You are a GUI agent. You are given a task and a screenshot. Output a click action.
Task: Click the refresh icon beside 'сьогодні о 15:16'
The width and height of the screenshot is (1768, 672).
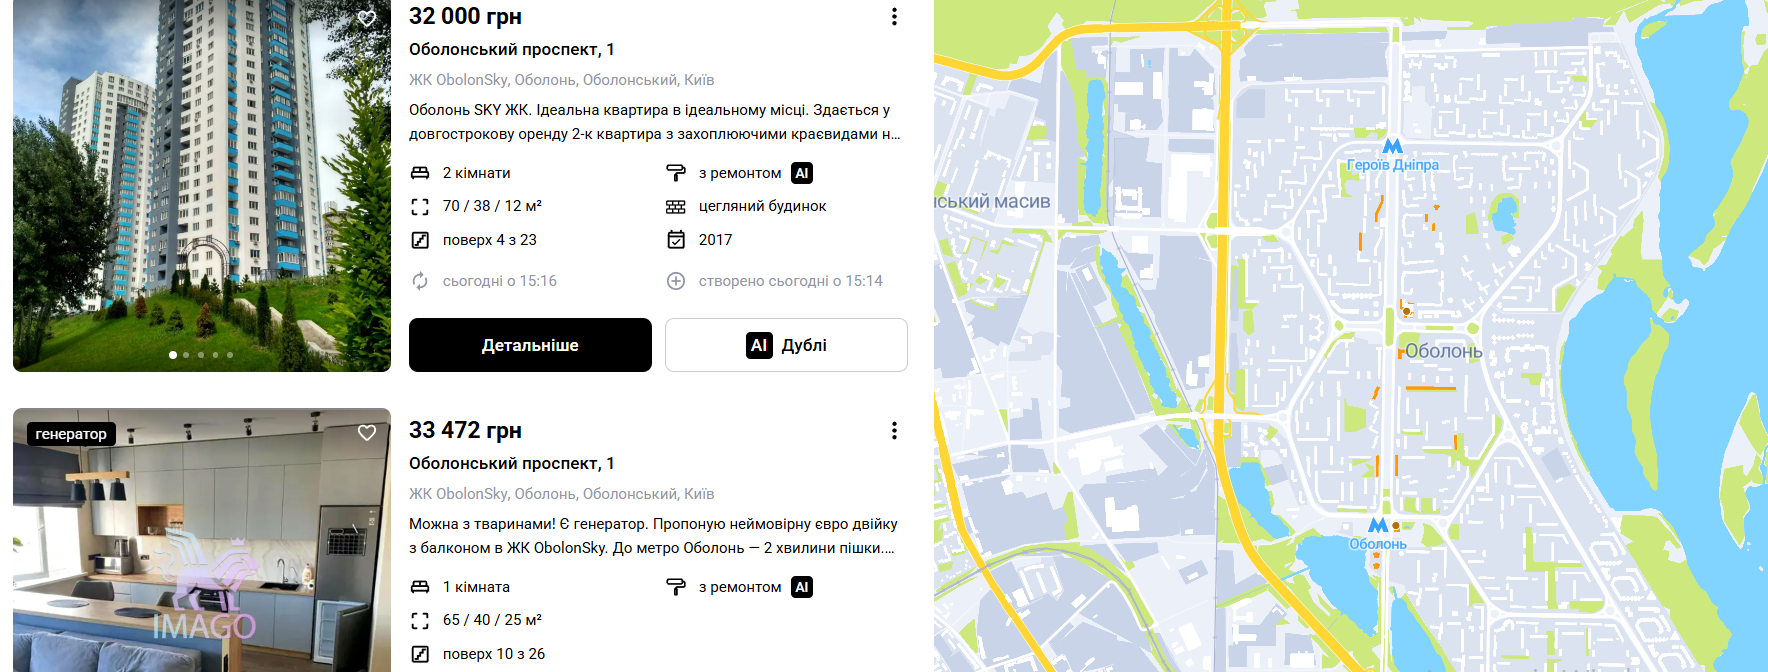(x=420, y=281)
